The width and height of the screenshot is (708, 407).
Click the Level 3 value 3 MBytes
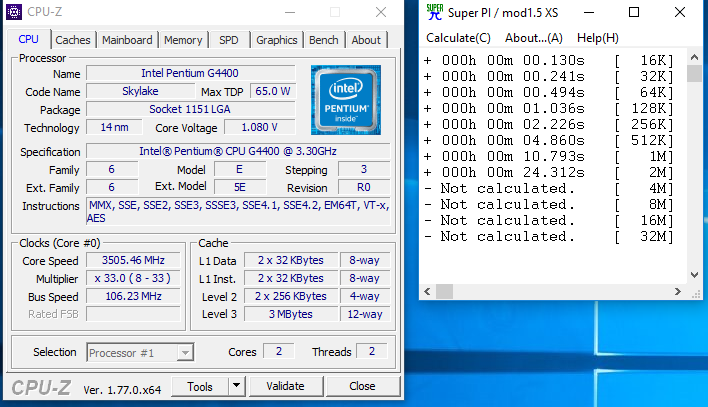pyautogui.click(x=291, y=314)
